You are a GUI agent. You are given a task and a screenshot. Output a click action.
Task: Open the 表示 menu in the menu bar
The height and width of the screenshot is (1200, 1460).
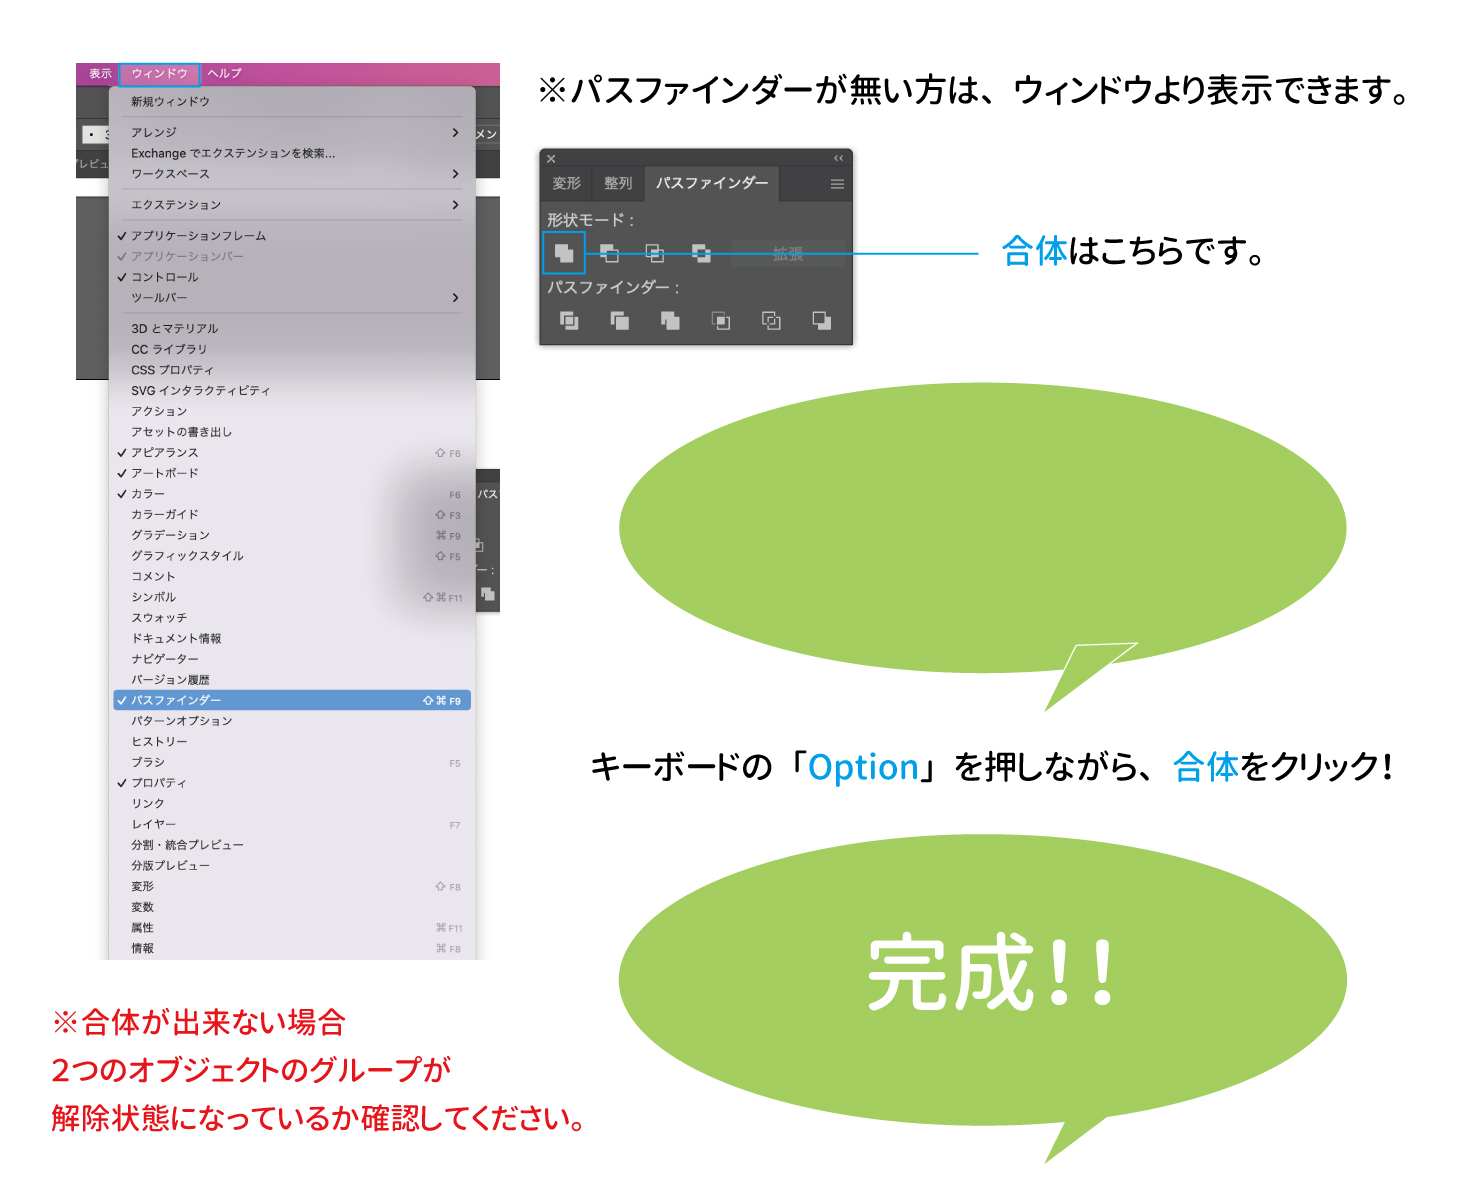pyautogui.click(x=100, y=74)
